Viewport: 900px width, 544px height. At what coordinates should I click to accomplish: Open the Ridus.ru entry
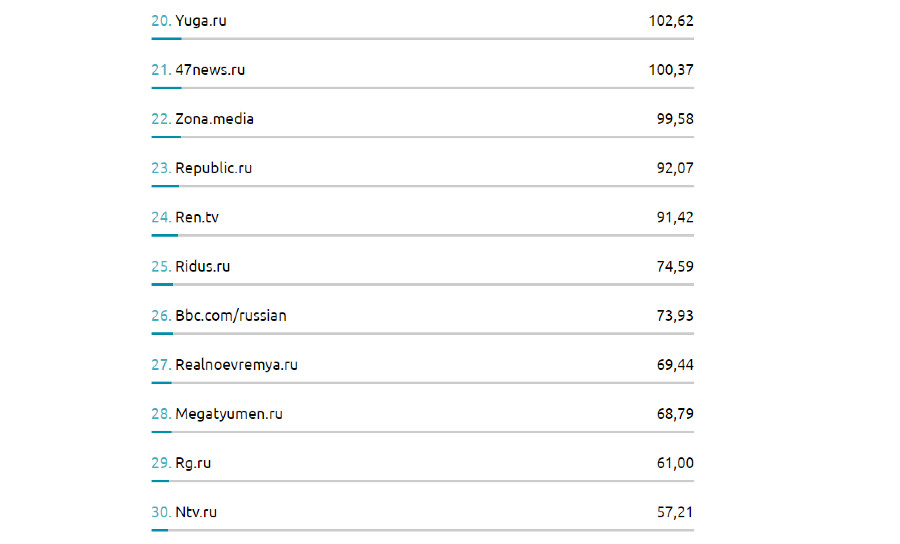202,266
